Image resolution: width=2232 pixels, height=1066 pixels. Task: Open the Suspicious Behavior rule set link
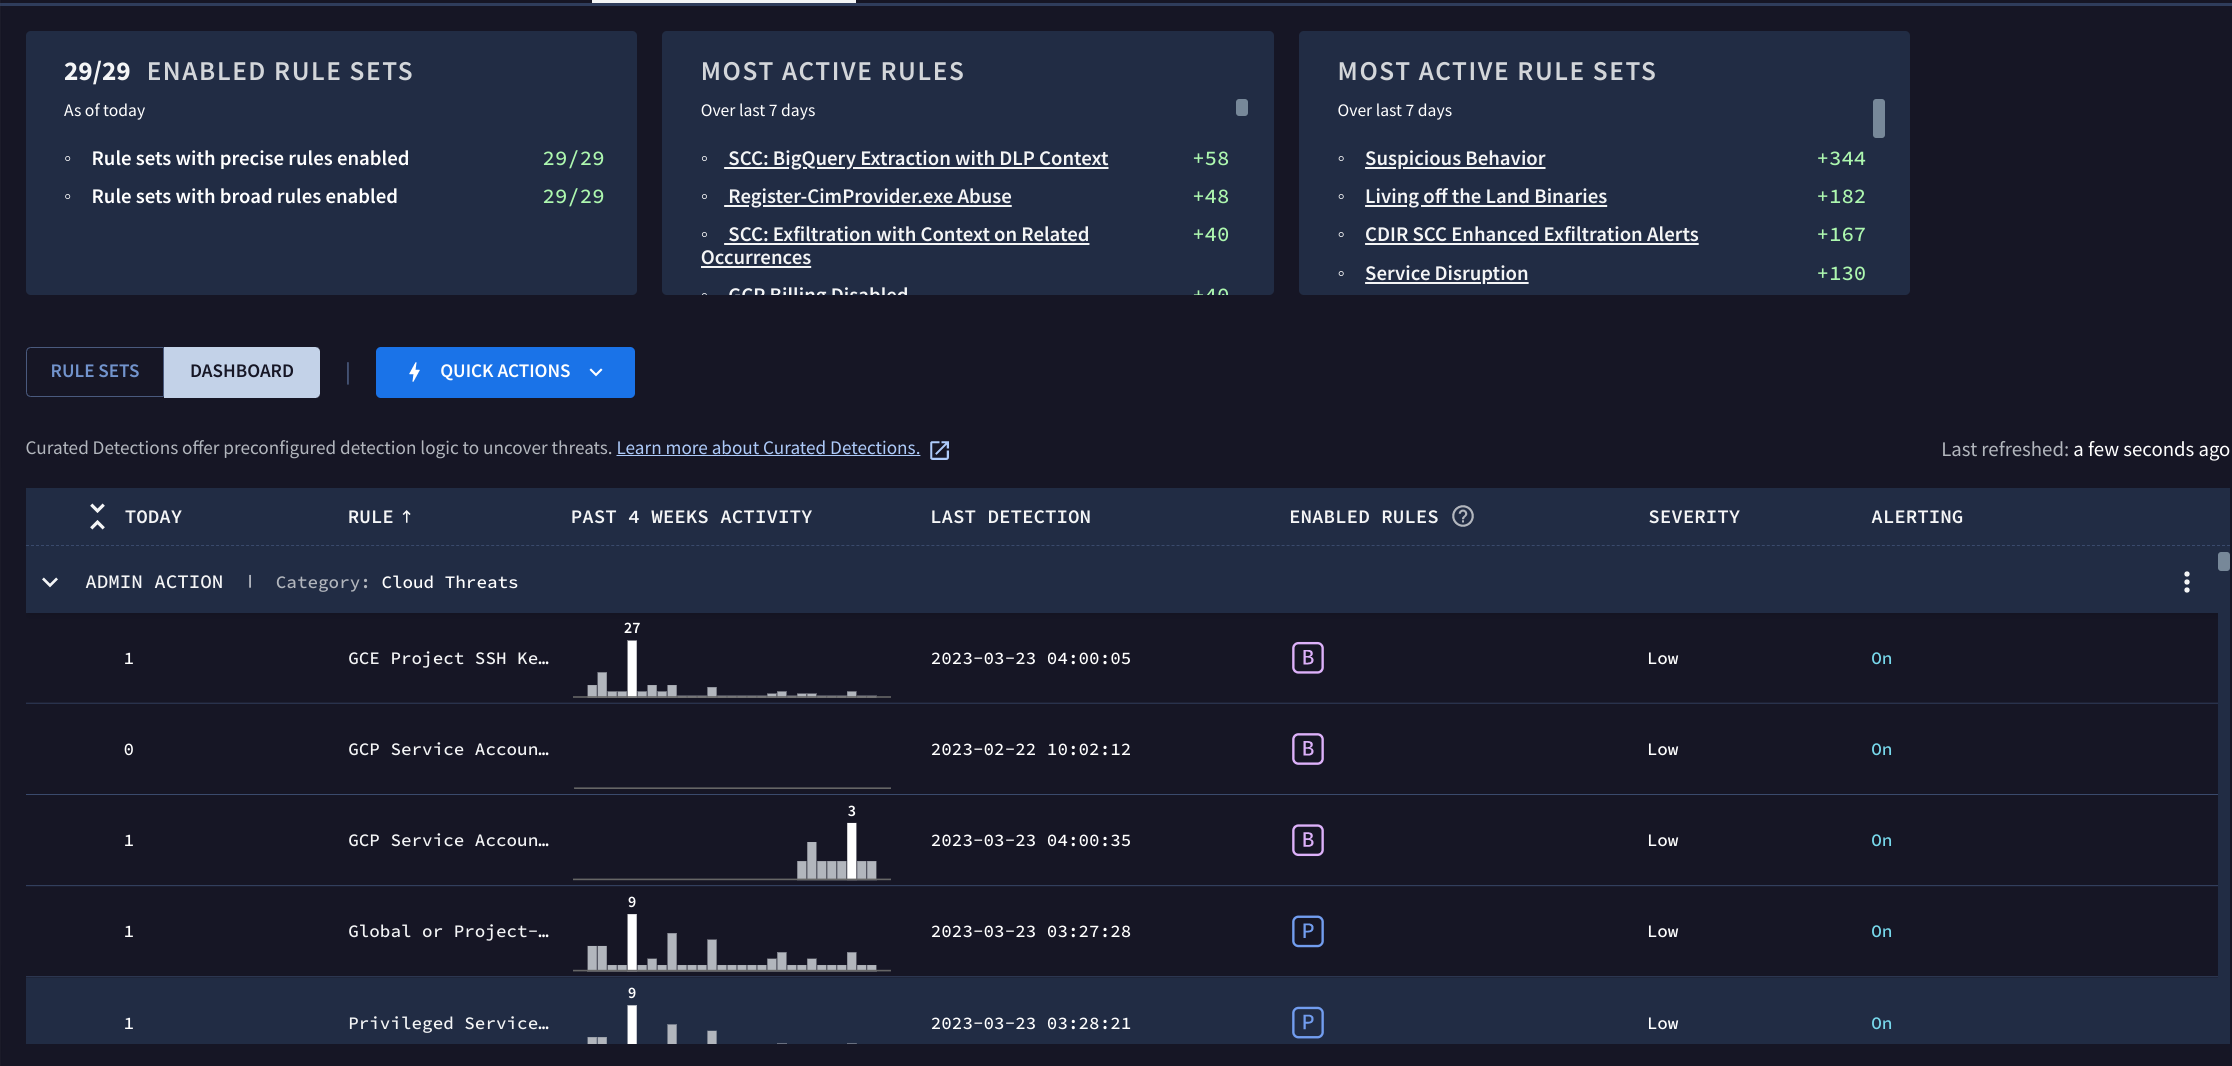coord(1455,157)
